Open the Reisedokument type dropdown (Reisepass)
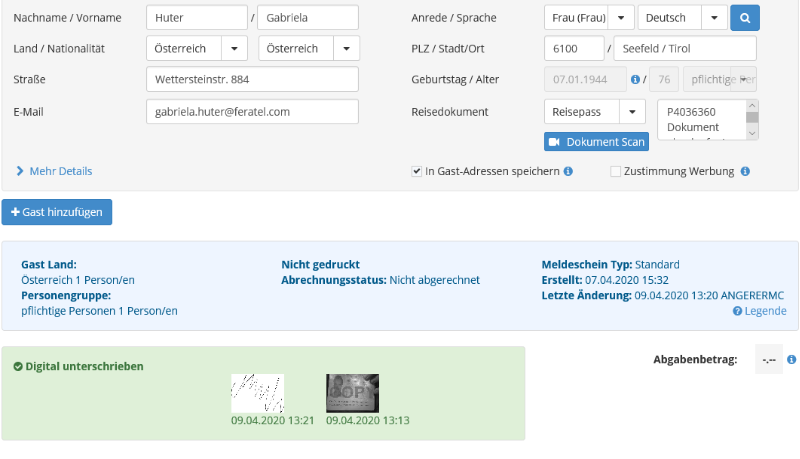The image size is (800, 459). 632,111
